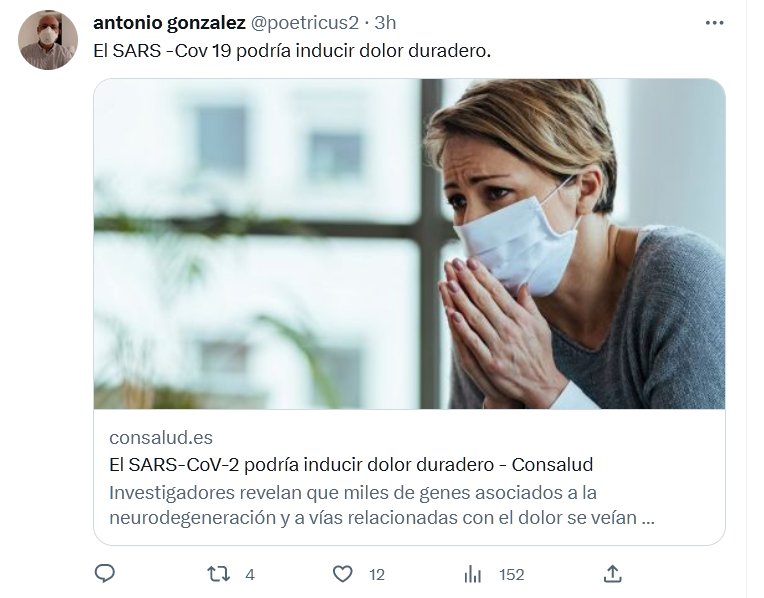Click the 3h timestamp
This screenshot has height=598, width=764.
(x=385, y=22)
